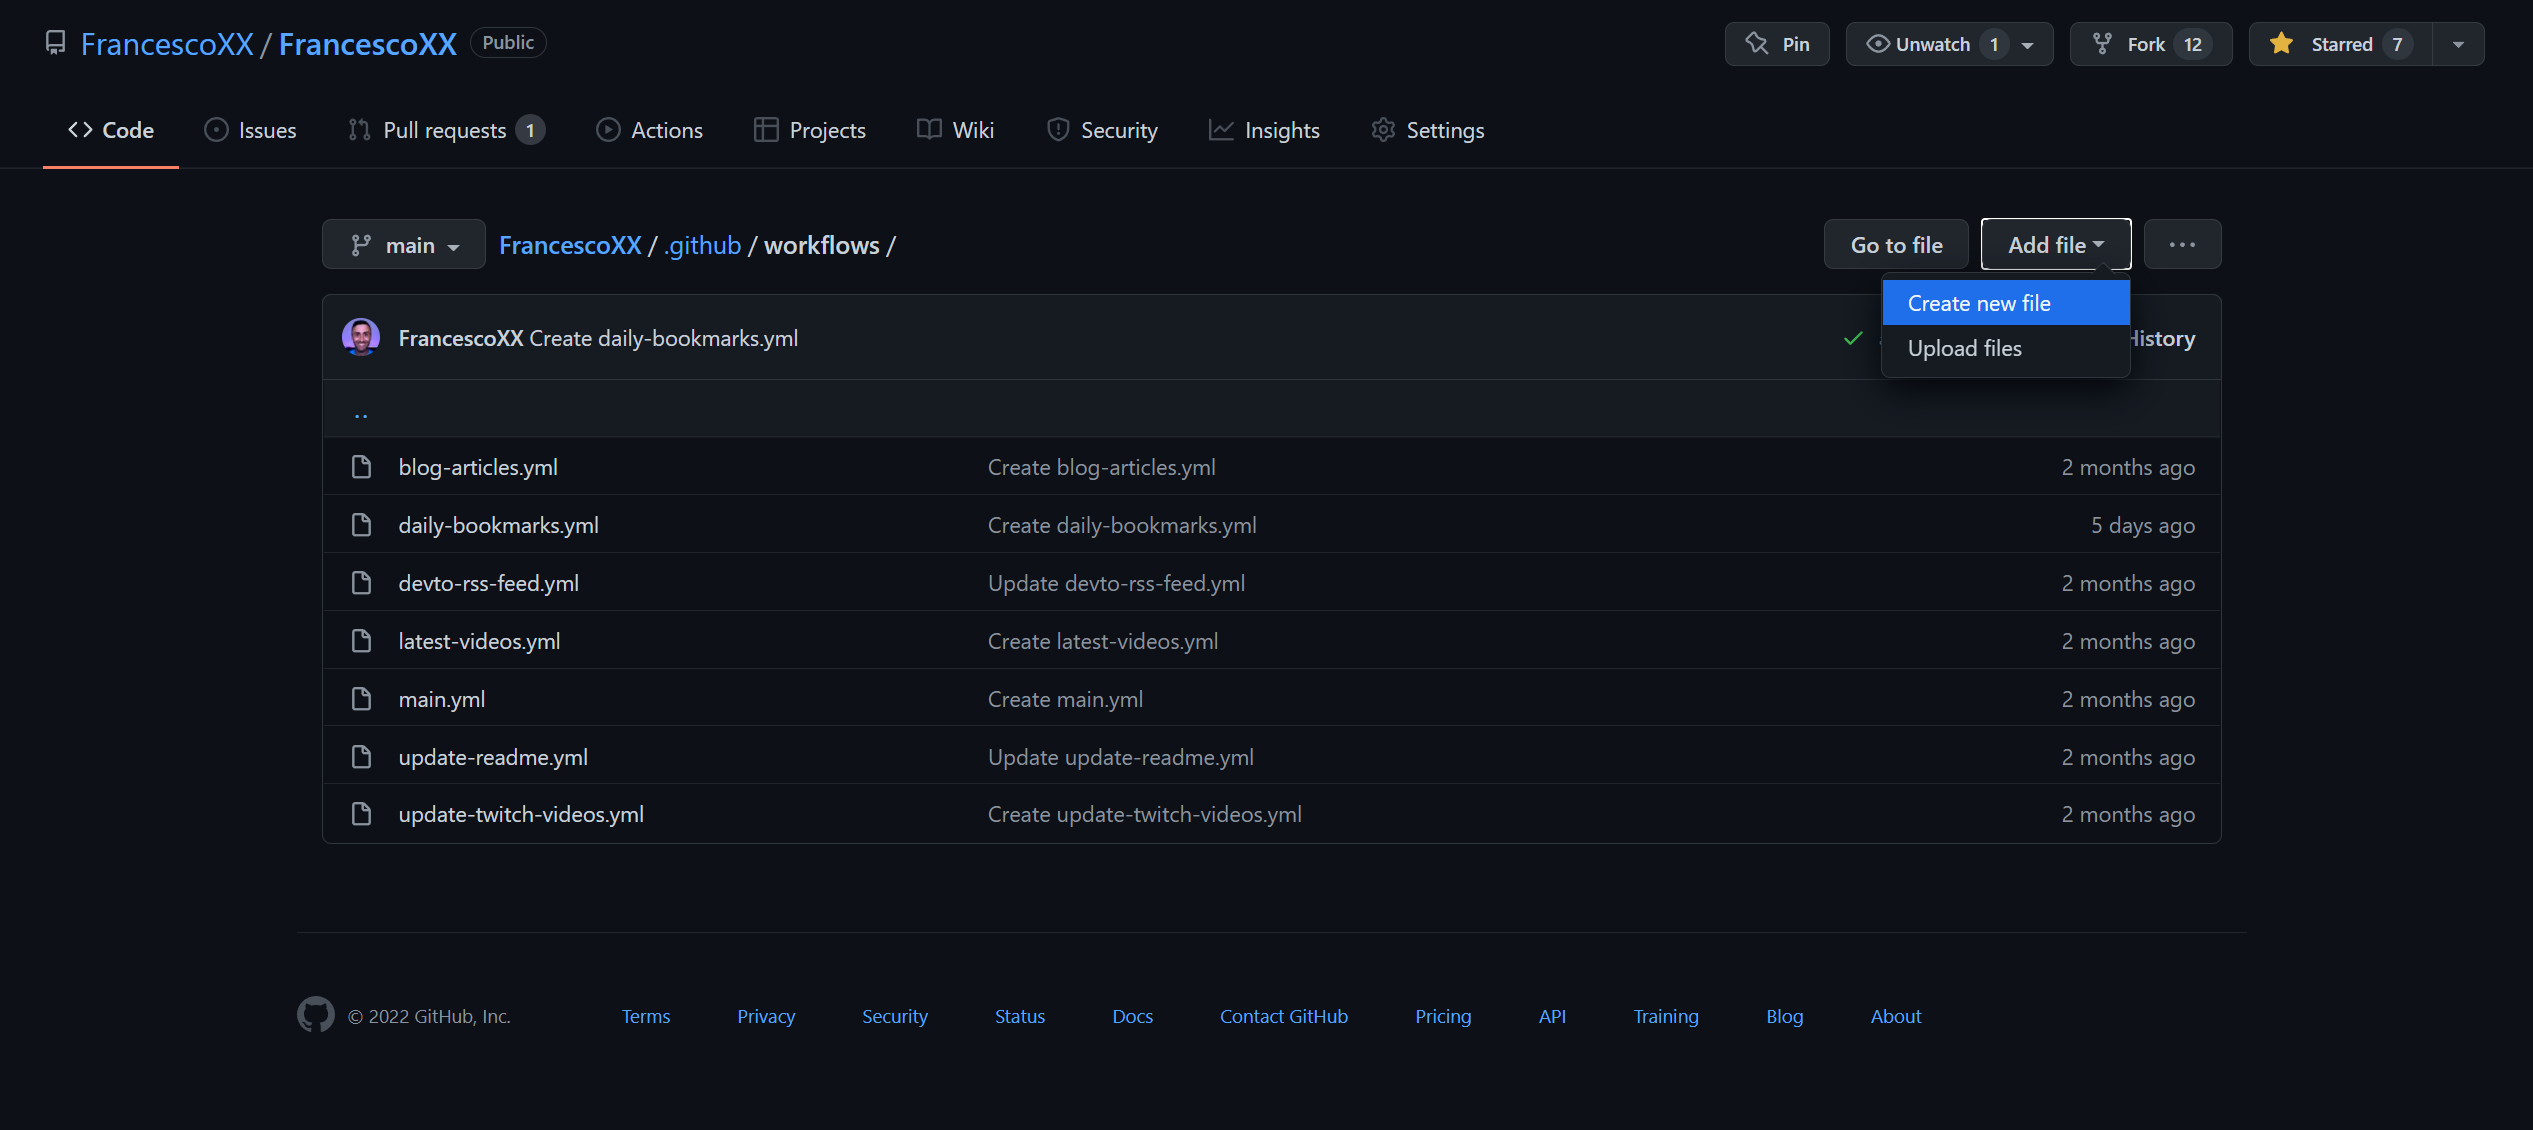Click commit message Update devto-rss-feed.yml
Screen dimensions: 2533x1130
tap(1116, 583)
